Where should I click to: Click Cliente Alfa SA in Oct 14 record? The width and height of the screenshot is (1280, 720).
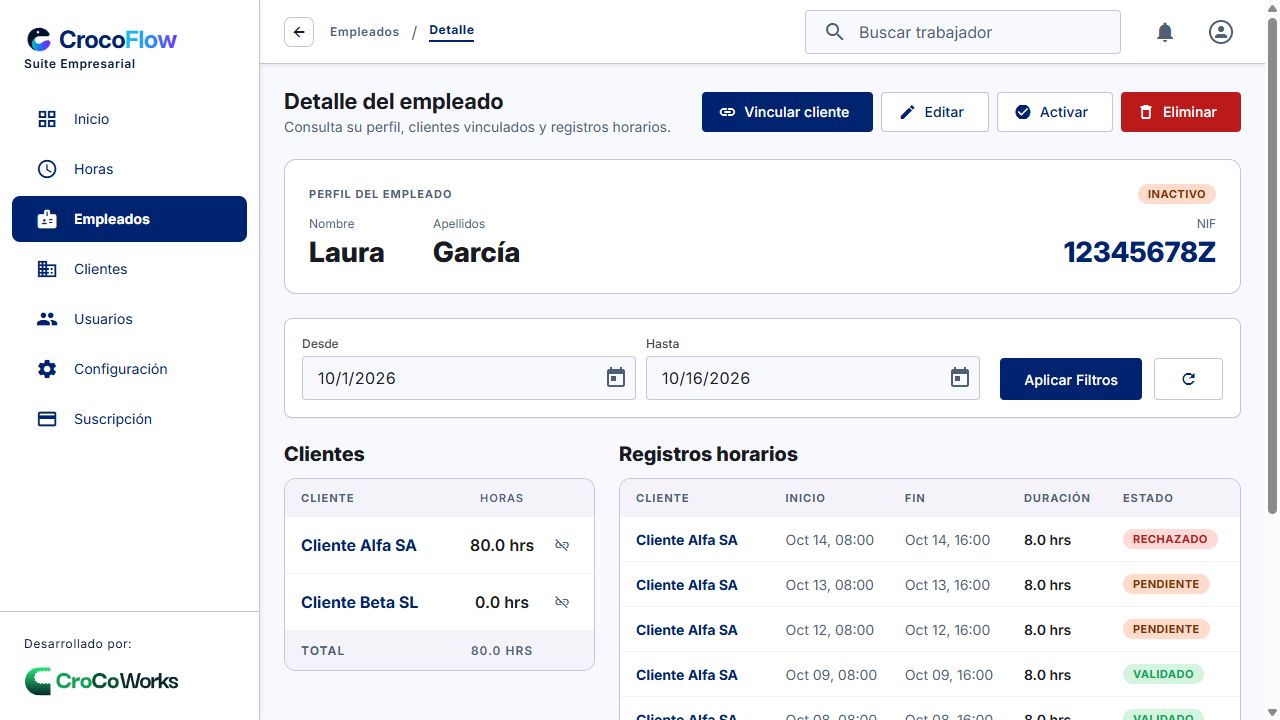687,540
